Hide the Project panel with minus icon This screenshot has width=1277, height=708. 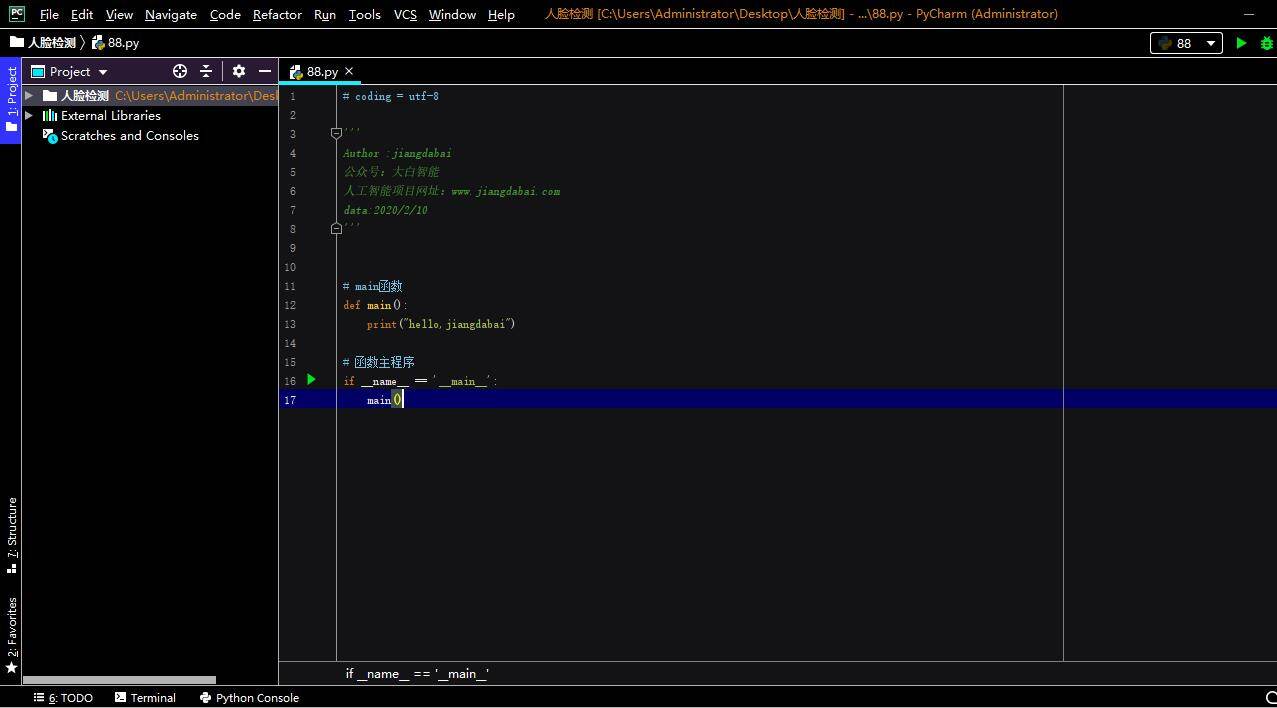click(x=264, y=71)
